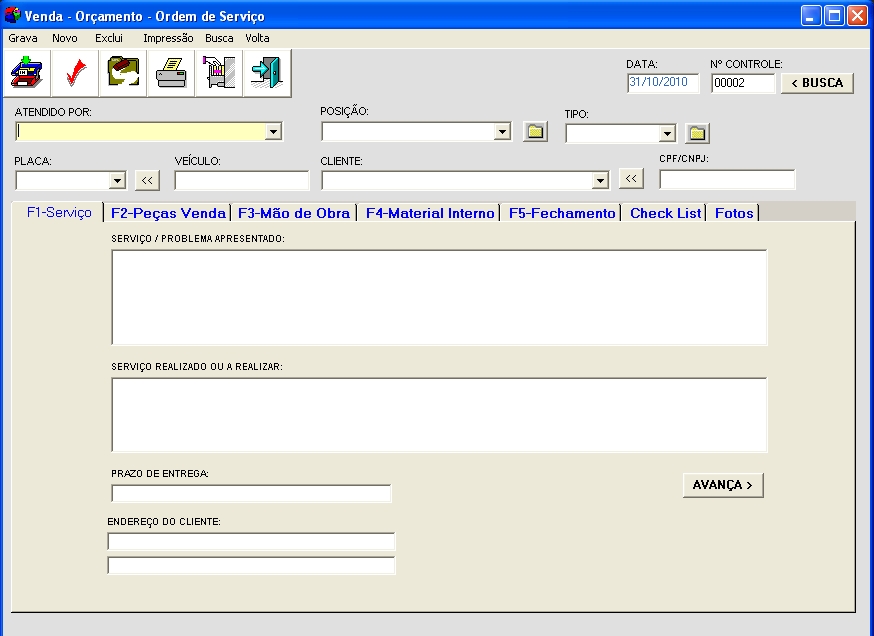Open the Posição dropdown list

[503, 132]
